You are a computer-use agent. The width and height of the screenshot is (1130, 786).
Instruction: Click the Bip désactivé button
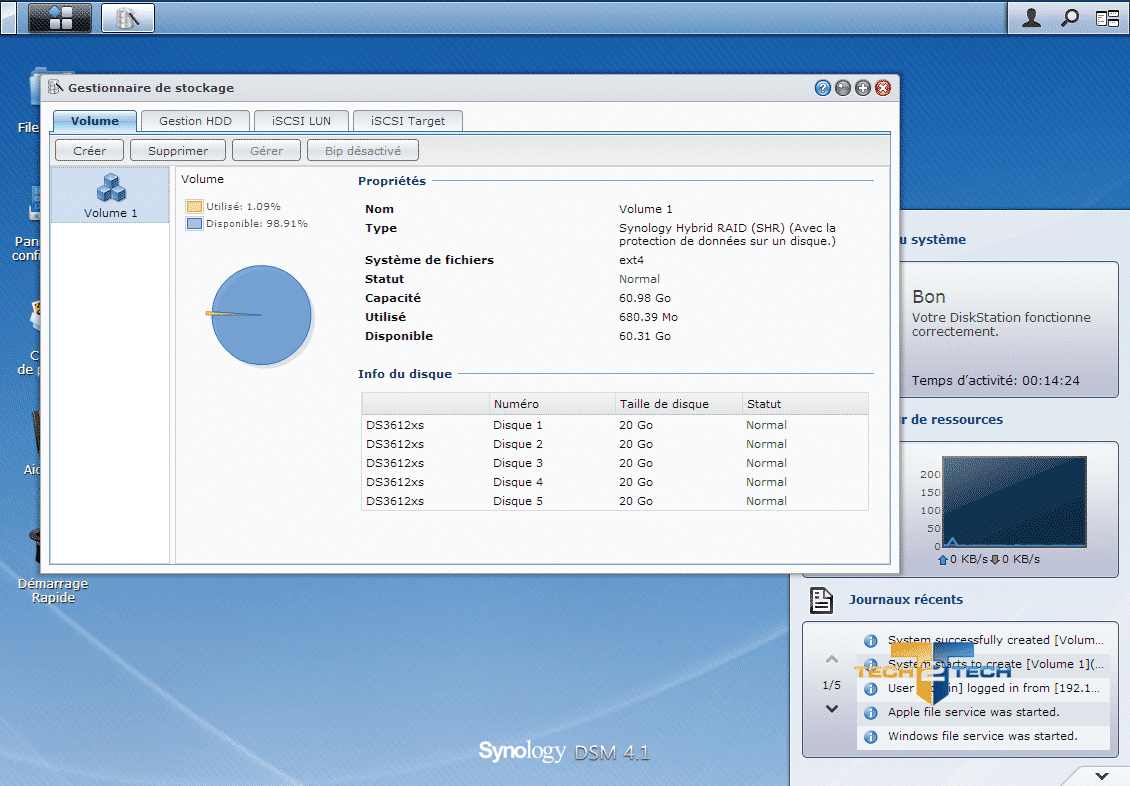(x=362, y=151)
